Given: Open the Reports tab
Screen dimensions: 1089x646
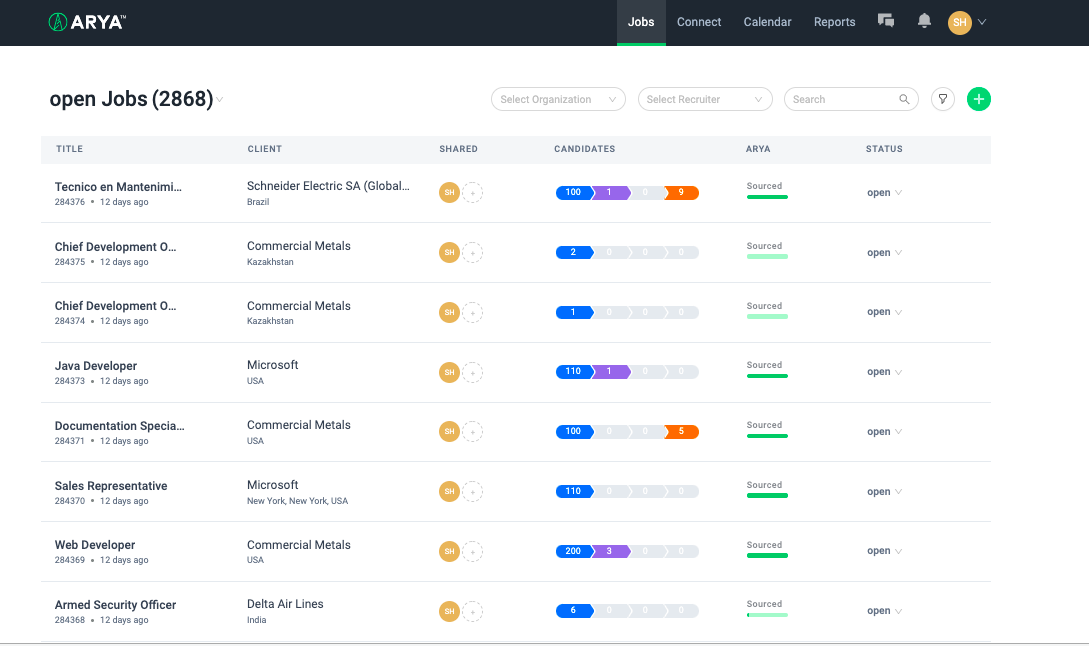Looking at the screenshot, I should 834,22.
